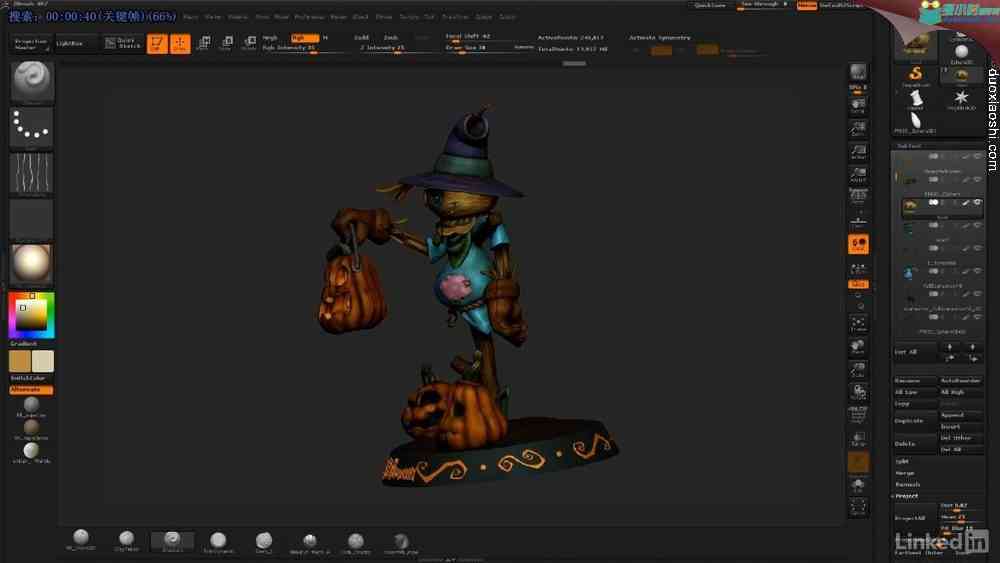
Task: Click Activate Symmetry
Action: [x=659, y=38]
